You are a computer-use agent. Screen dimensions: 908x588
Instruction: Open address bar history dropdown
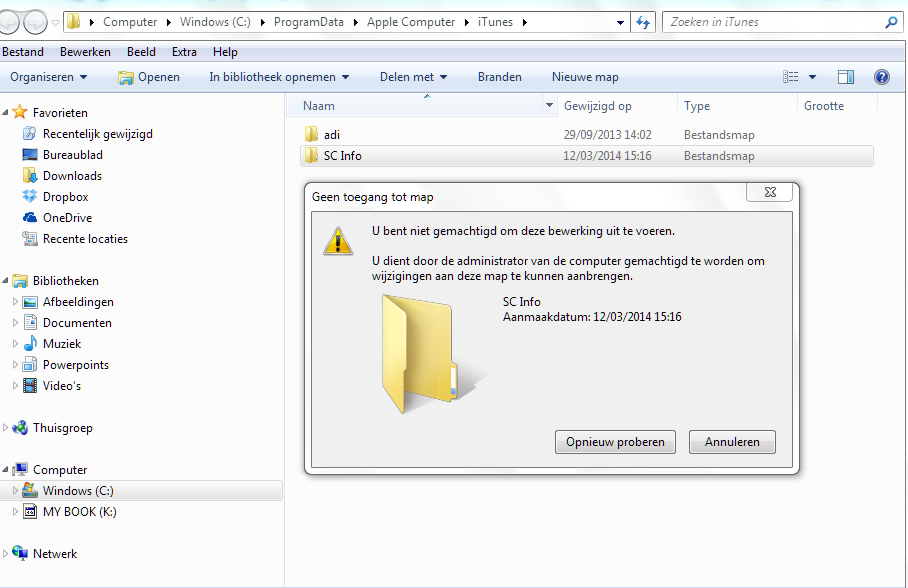(x=620, y=23)
